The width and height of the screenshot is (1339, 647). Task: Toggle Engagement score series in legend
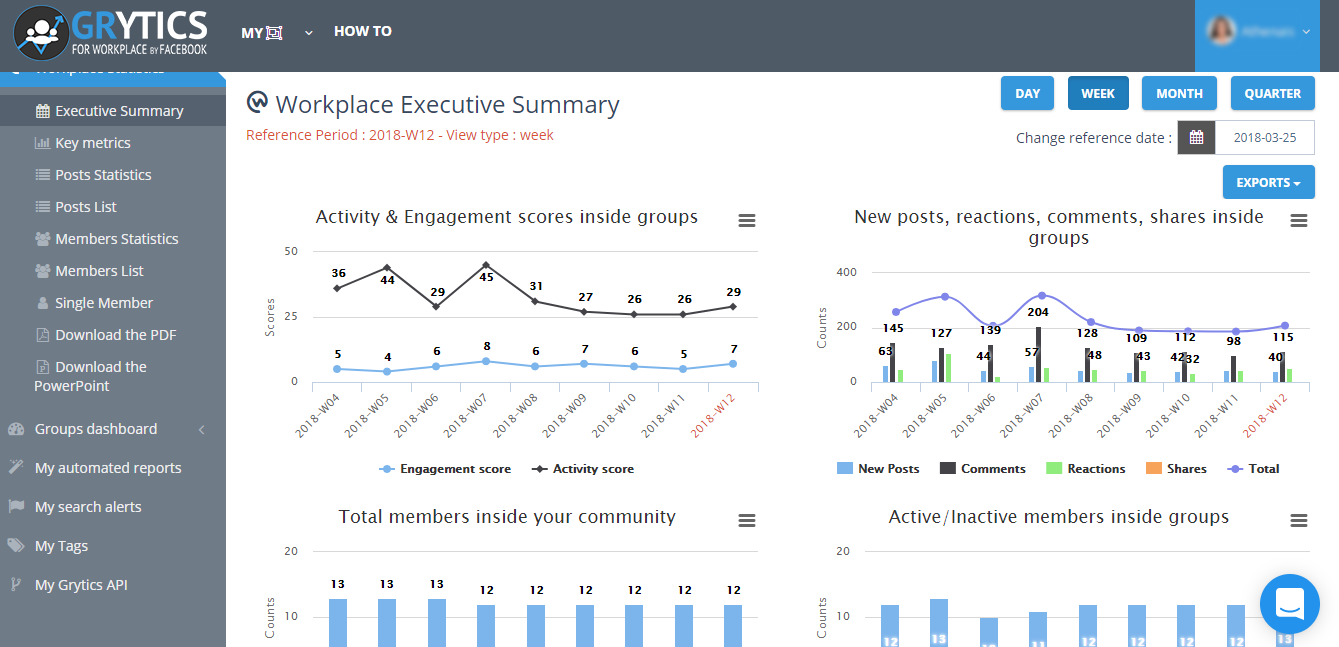click(x=445, y=469)
